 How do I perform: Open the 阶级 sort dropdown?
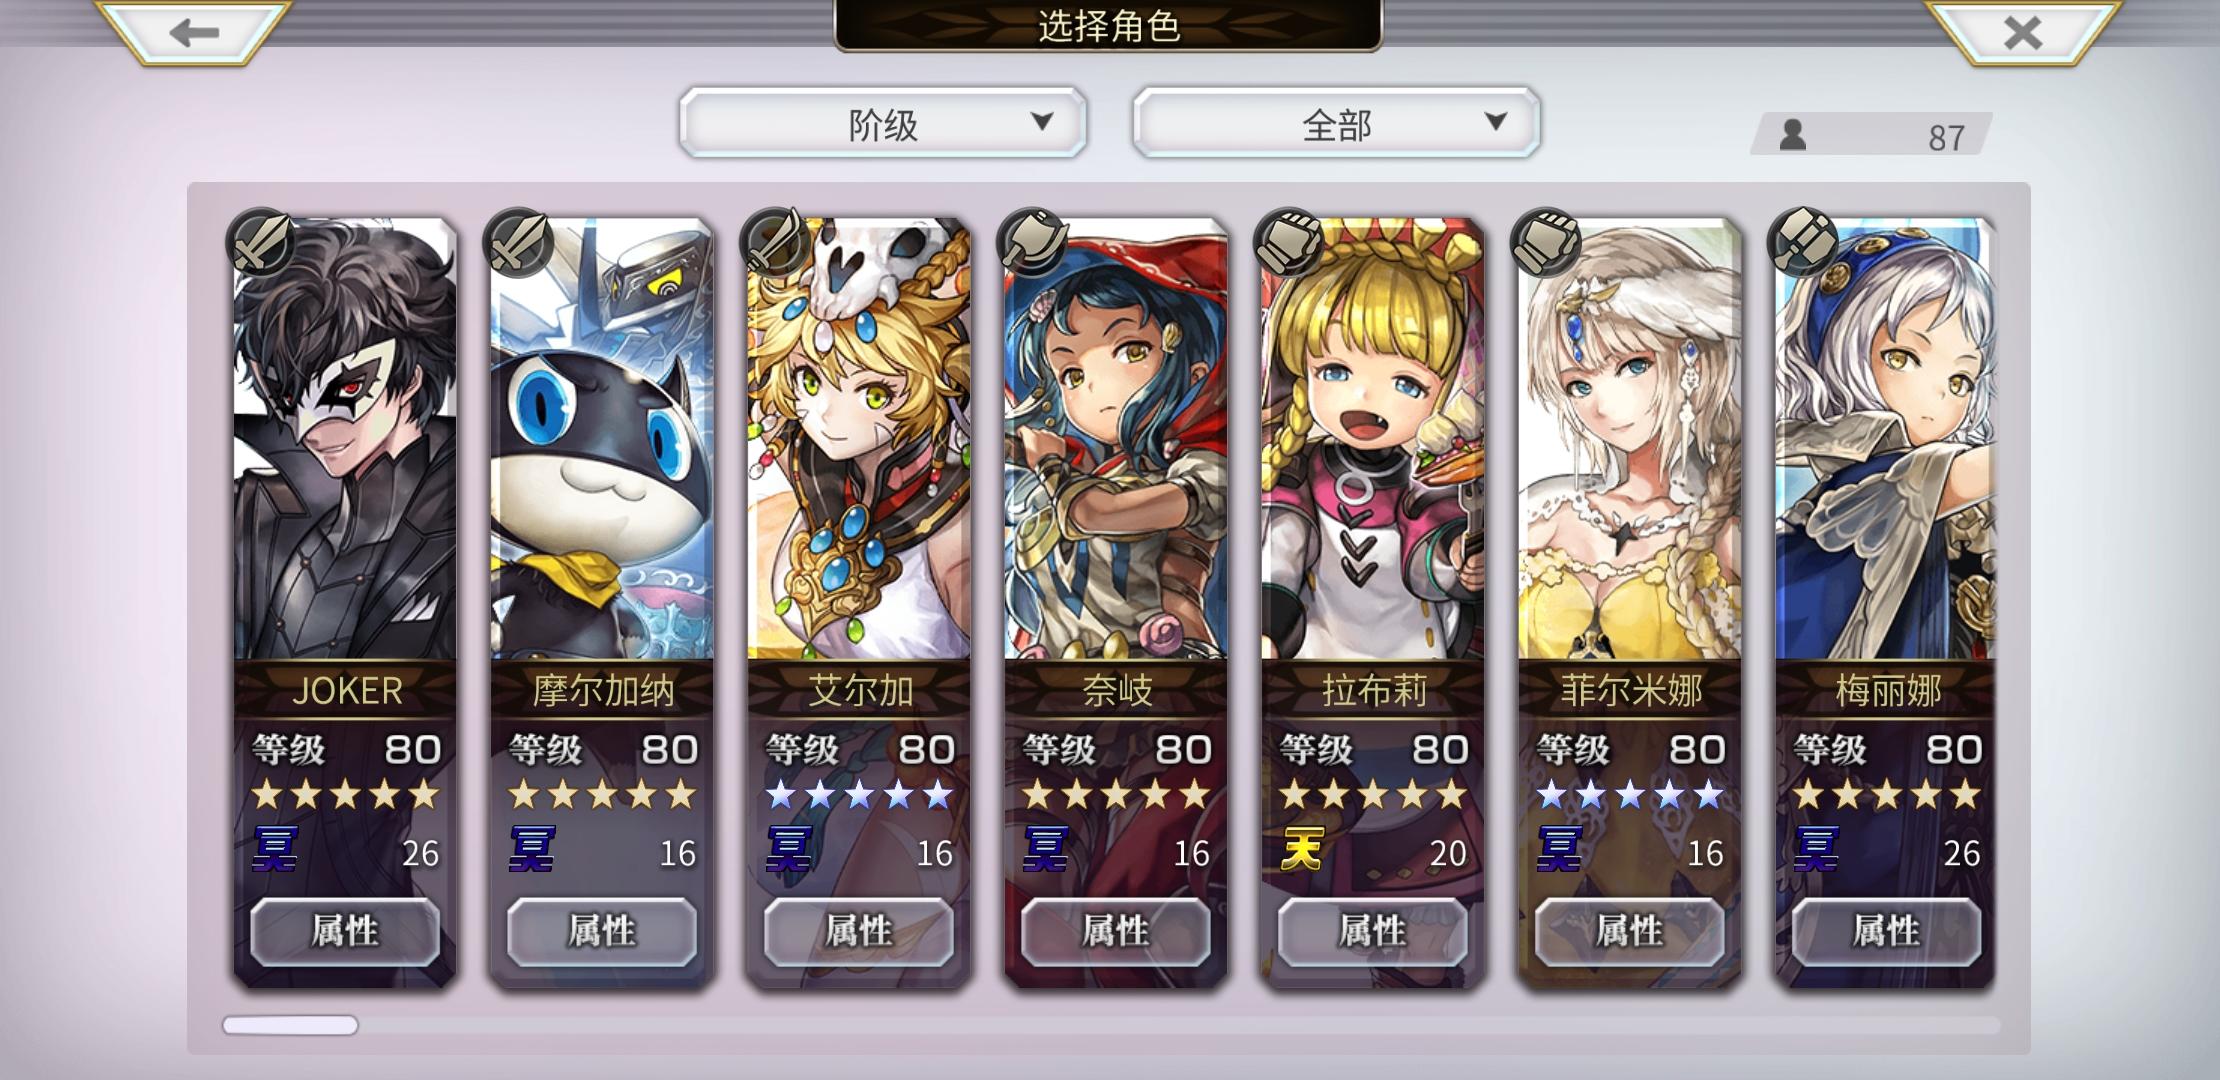tap(882, 123)
